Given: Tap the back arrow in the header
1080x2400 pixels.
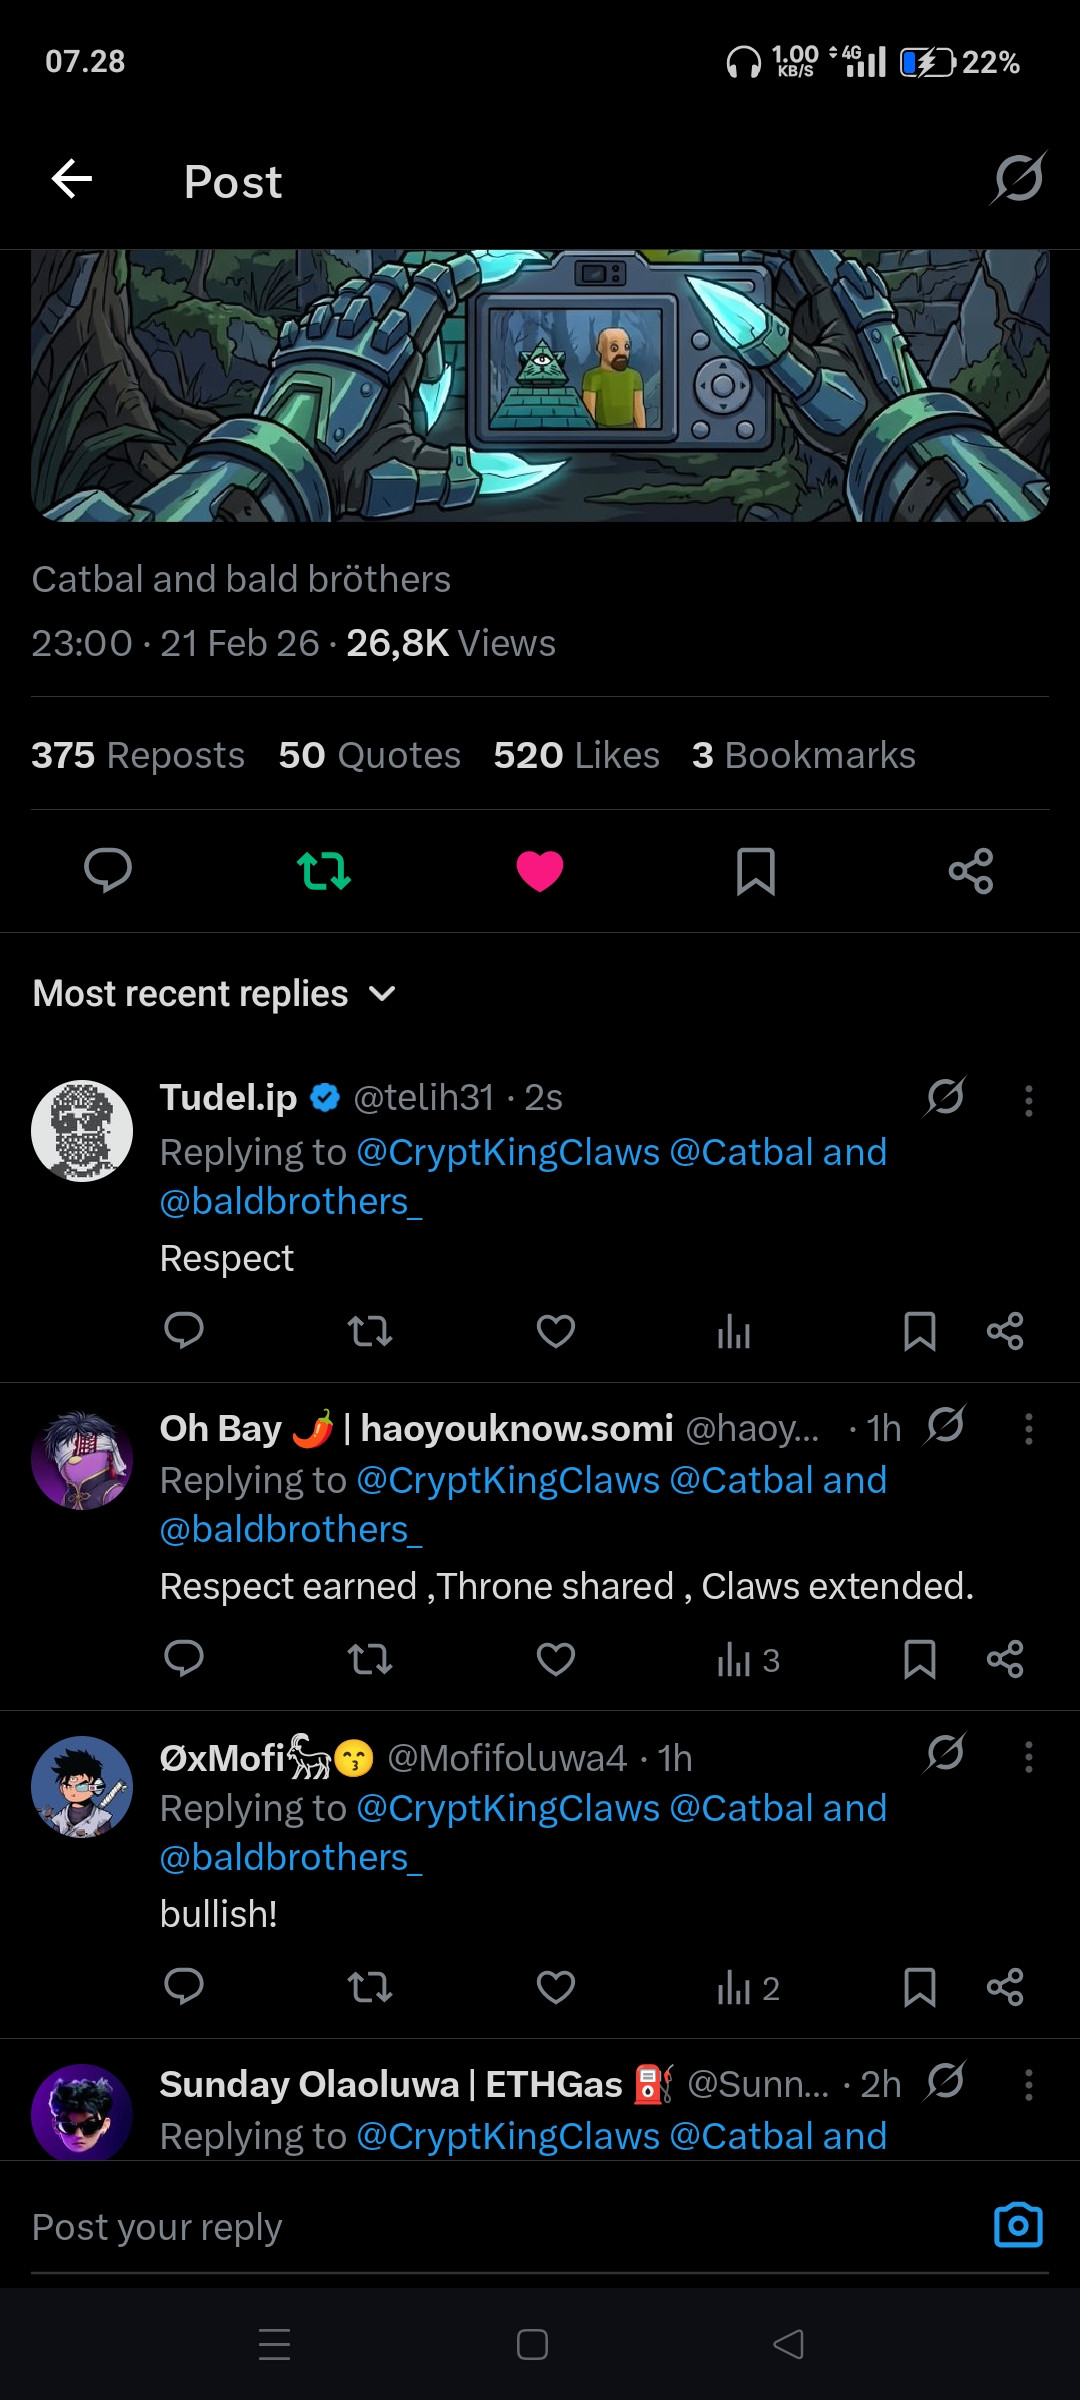Looking at the screenshot, I should (x=72, y=180).
